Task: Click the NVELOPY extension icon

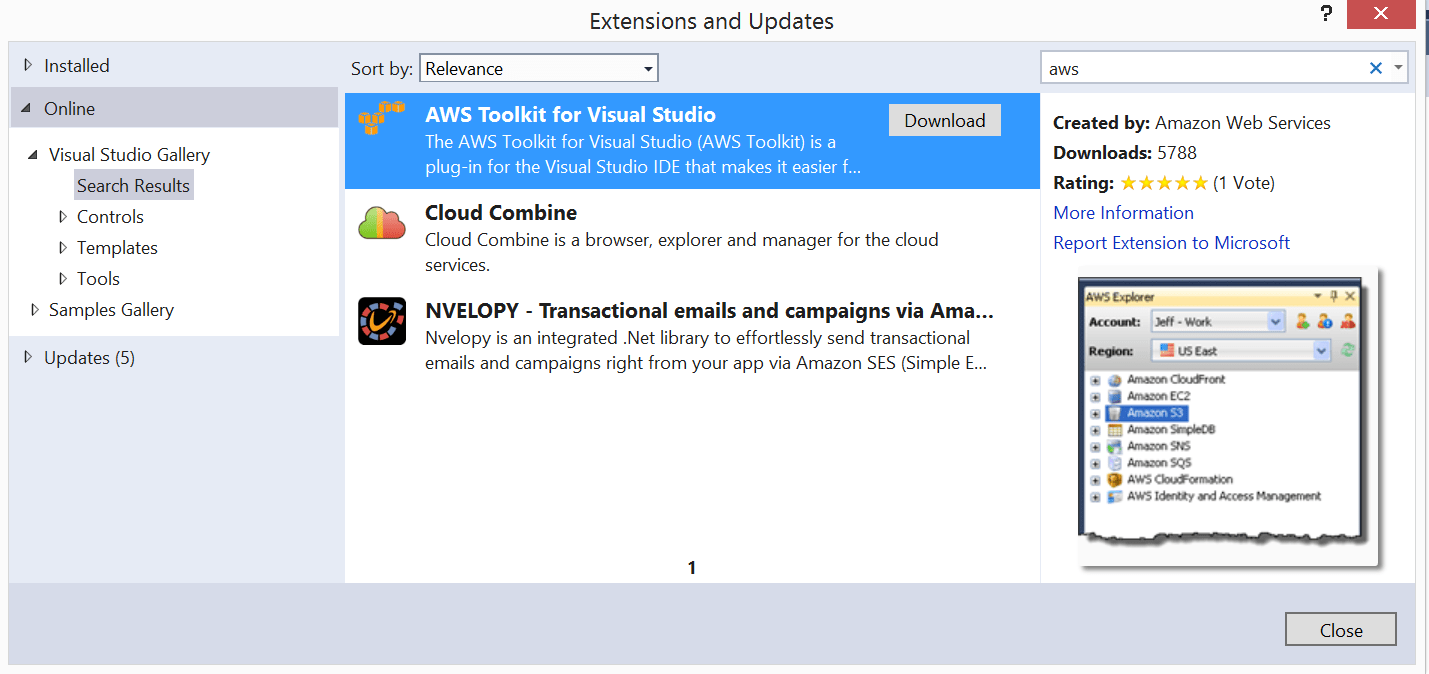Action: 381,321
